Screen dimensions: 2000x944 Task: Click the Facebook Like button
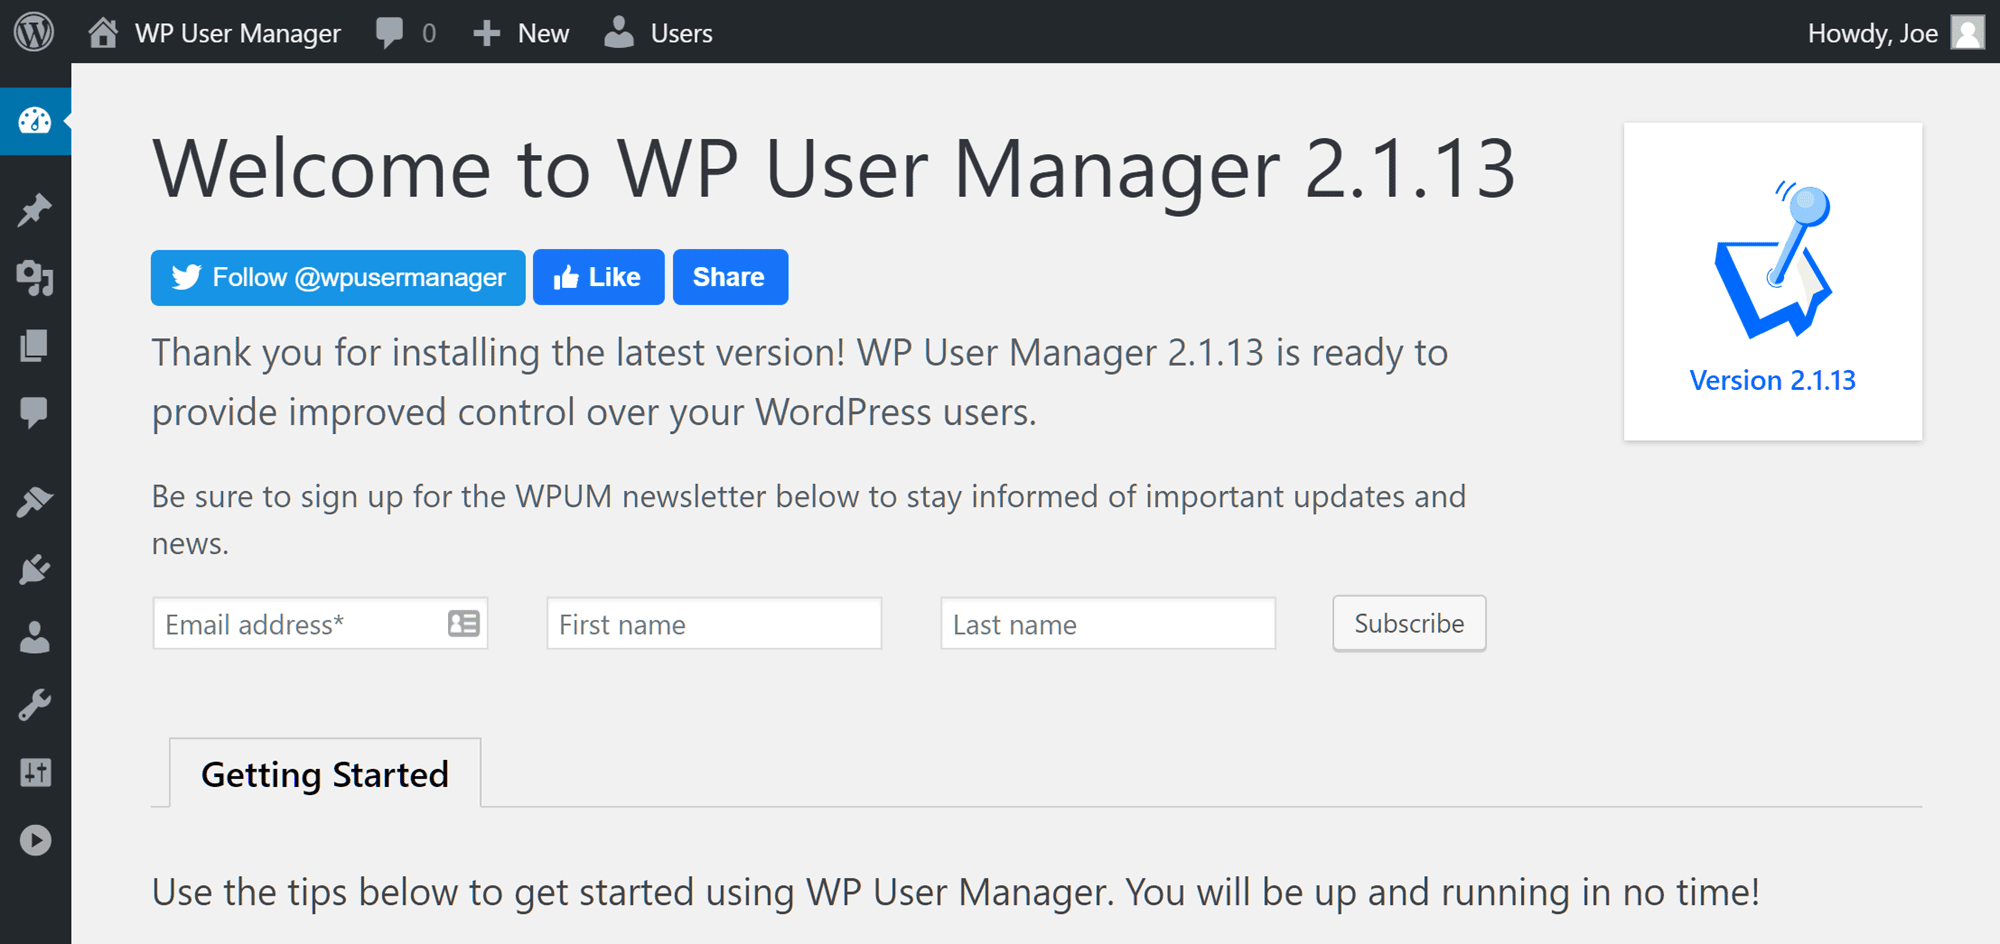(598, 277)
